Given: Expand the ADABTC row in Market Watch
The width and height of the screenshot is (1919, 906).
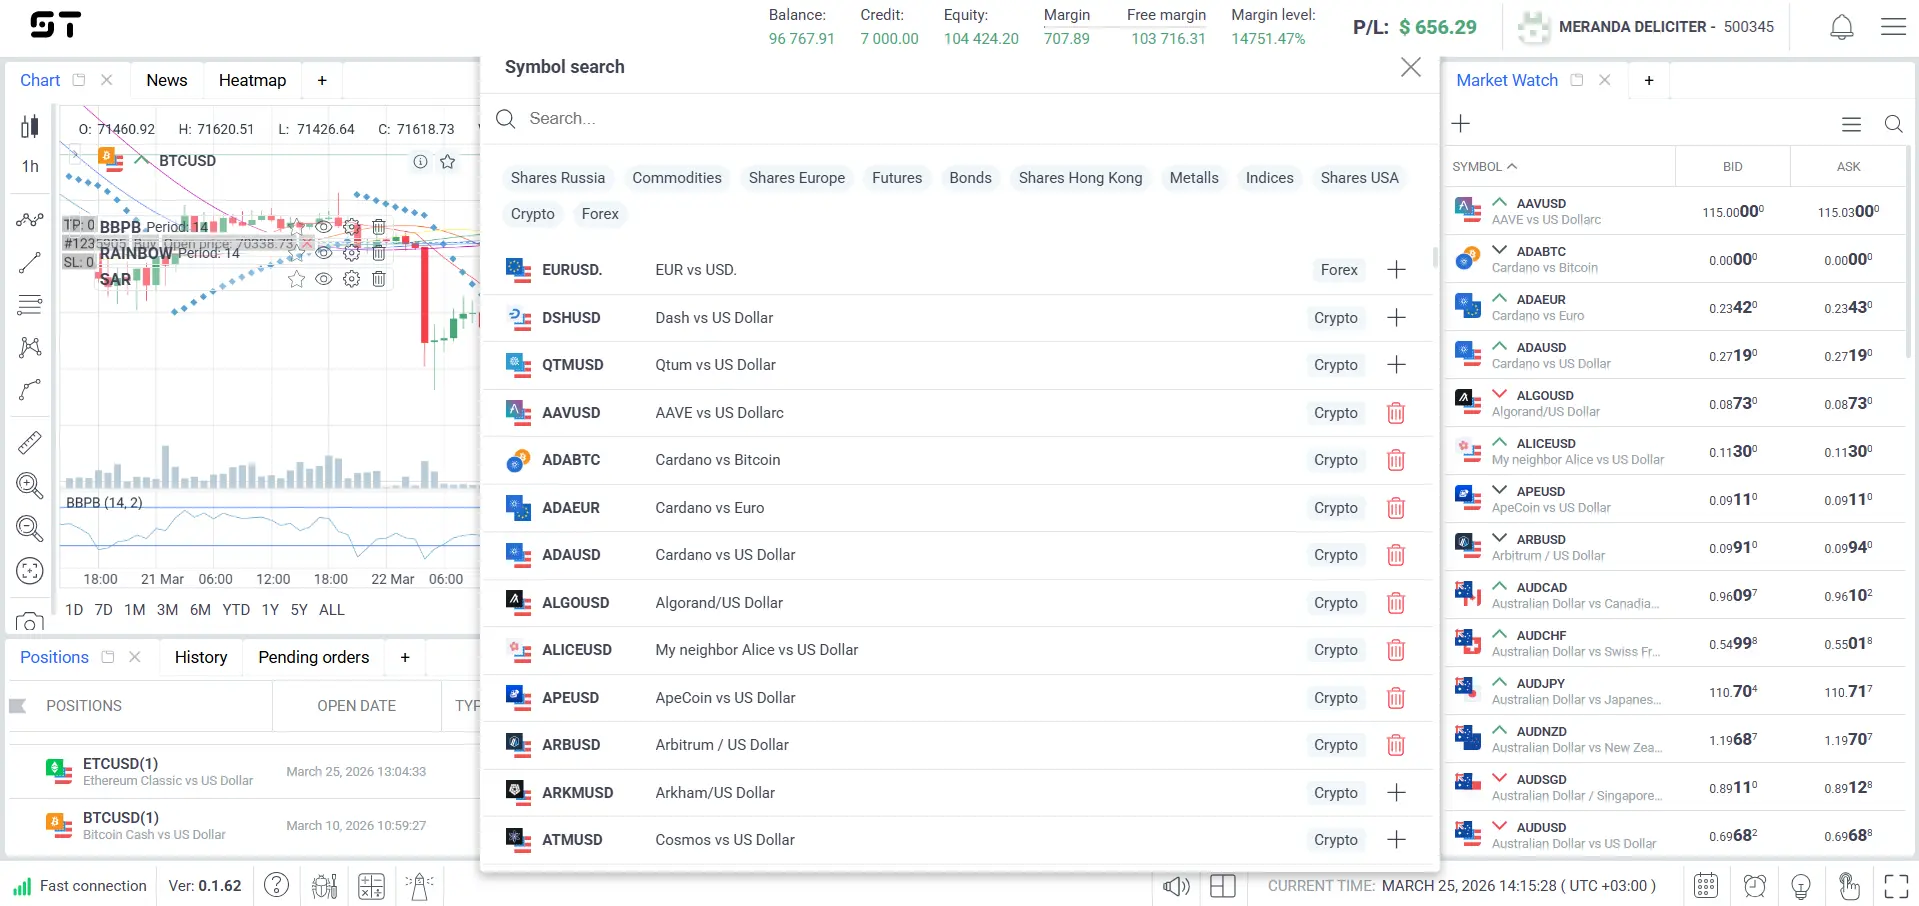Looking at the screenshot, I should pyautogui.click(x=1499, y=251).
